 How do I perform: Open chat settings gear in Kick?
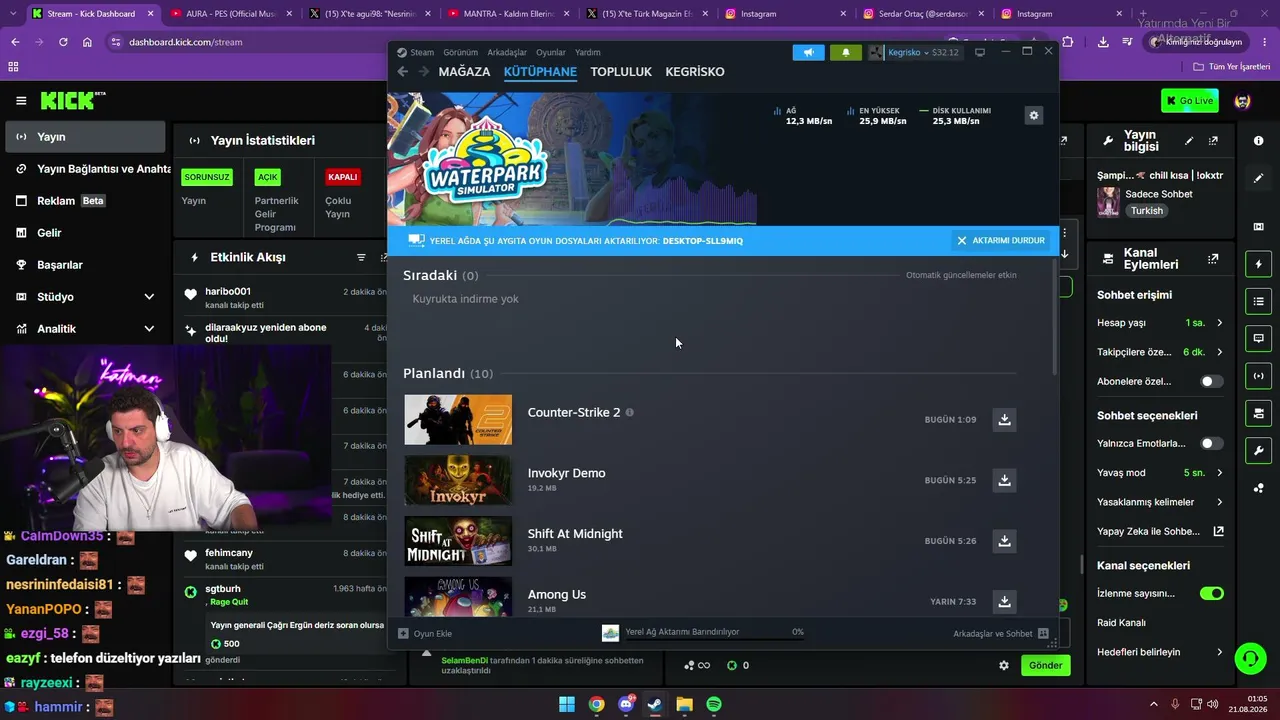point(1004,665)
